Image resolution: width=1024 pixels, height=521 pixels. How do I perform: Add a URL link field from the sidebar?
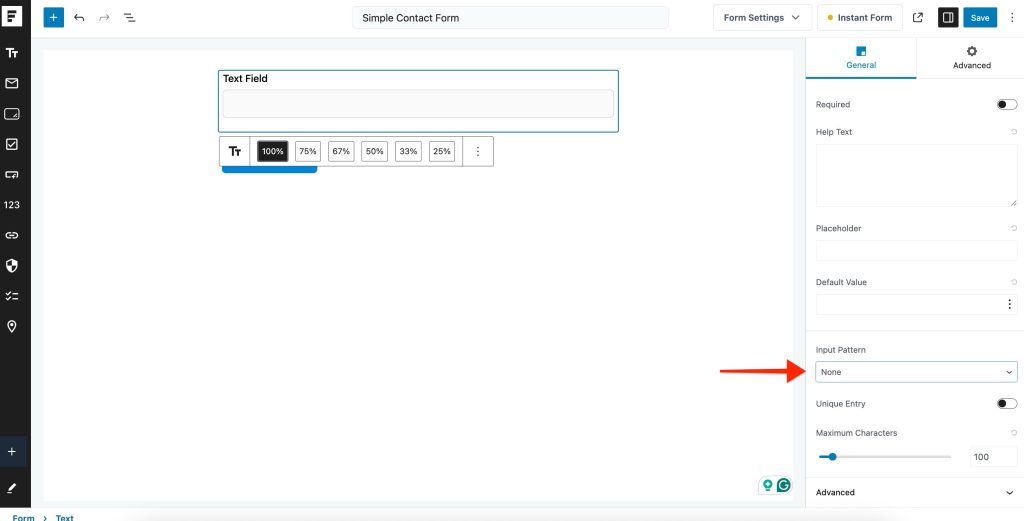[x=12, y=235]
